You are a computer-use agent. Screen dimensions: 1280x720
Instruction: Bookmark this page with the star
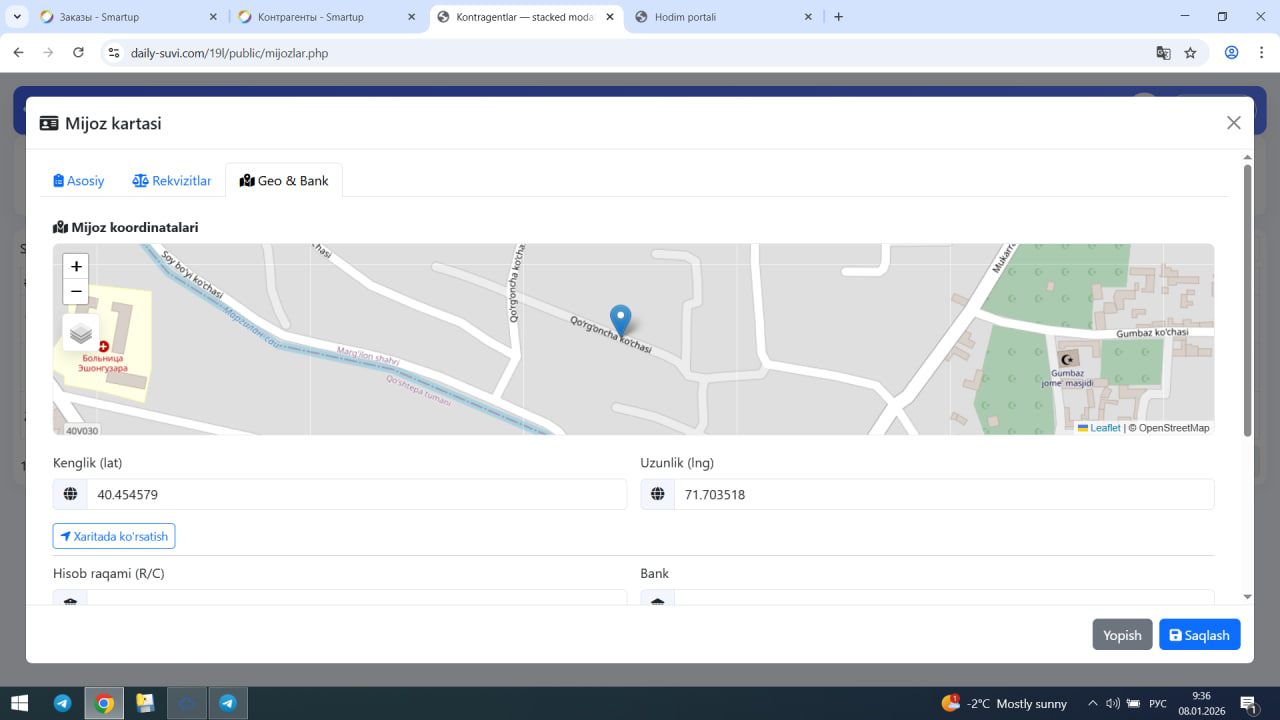point(1190,53)
